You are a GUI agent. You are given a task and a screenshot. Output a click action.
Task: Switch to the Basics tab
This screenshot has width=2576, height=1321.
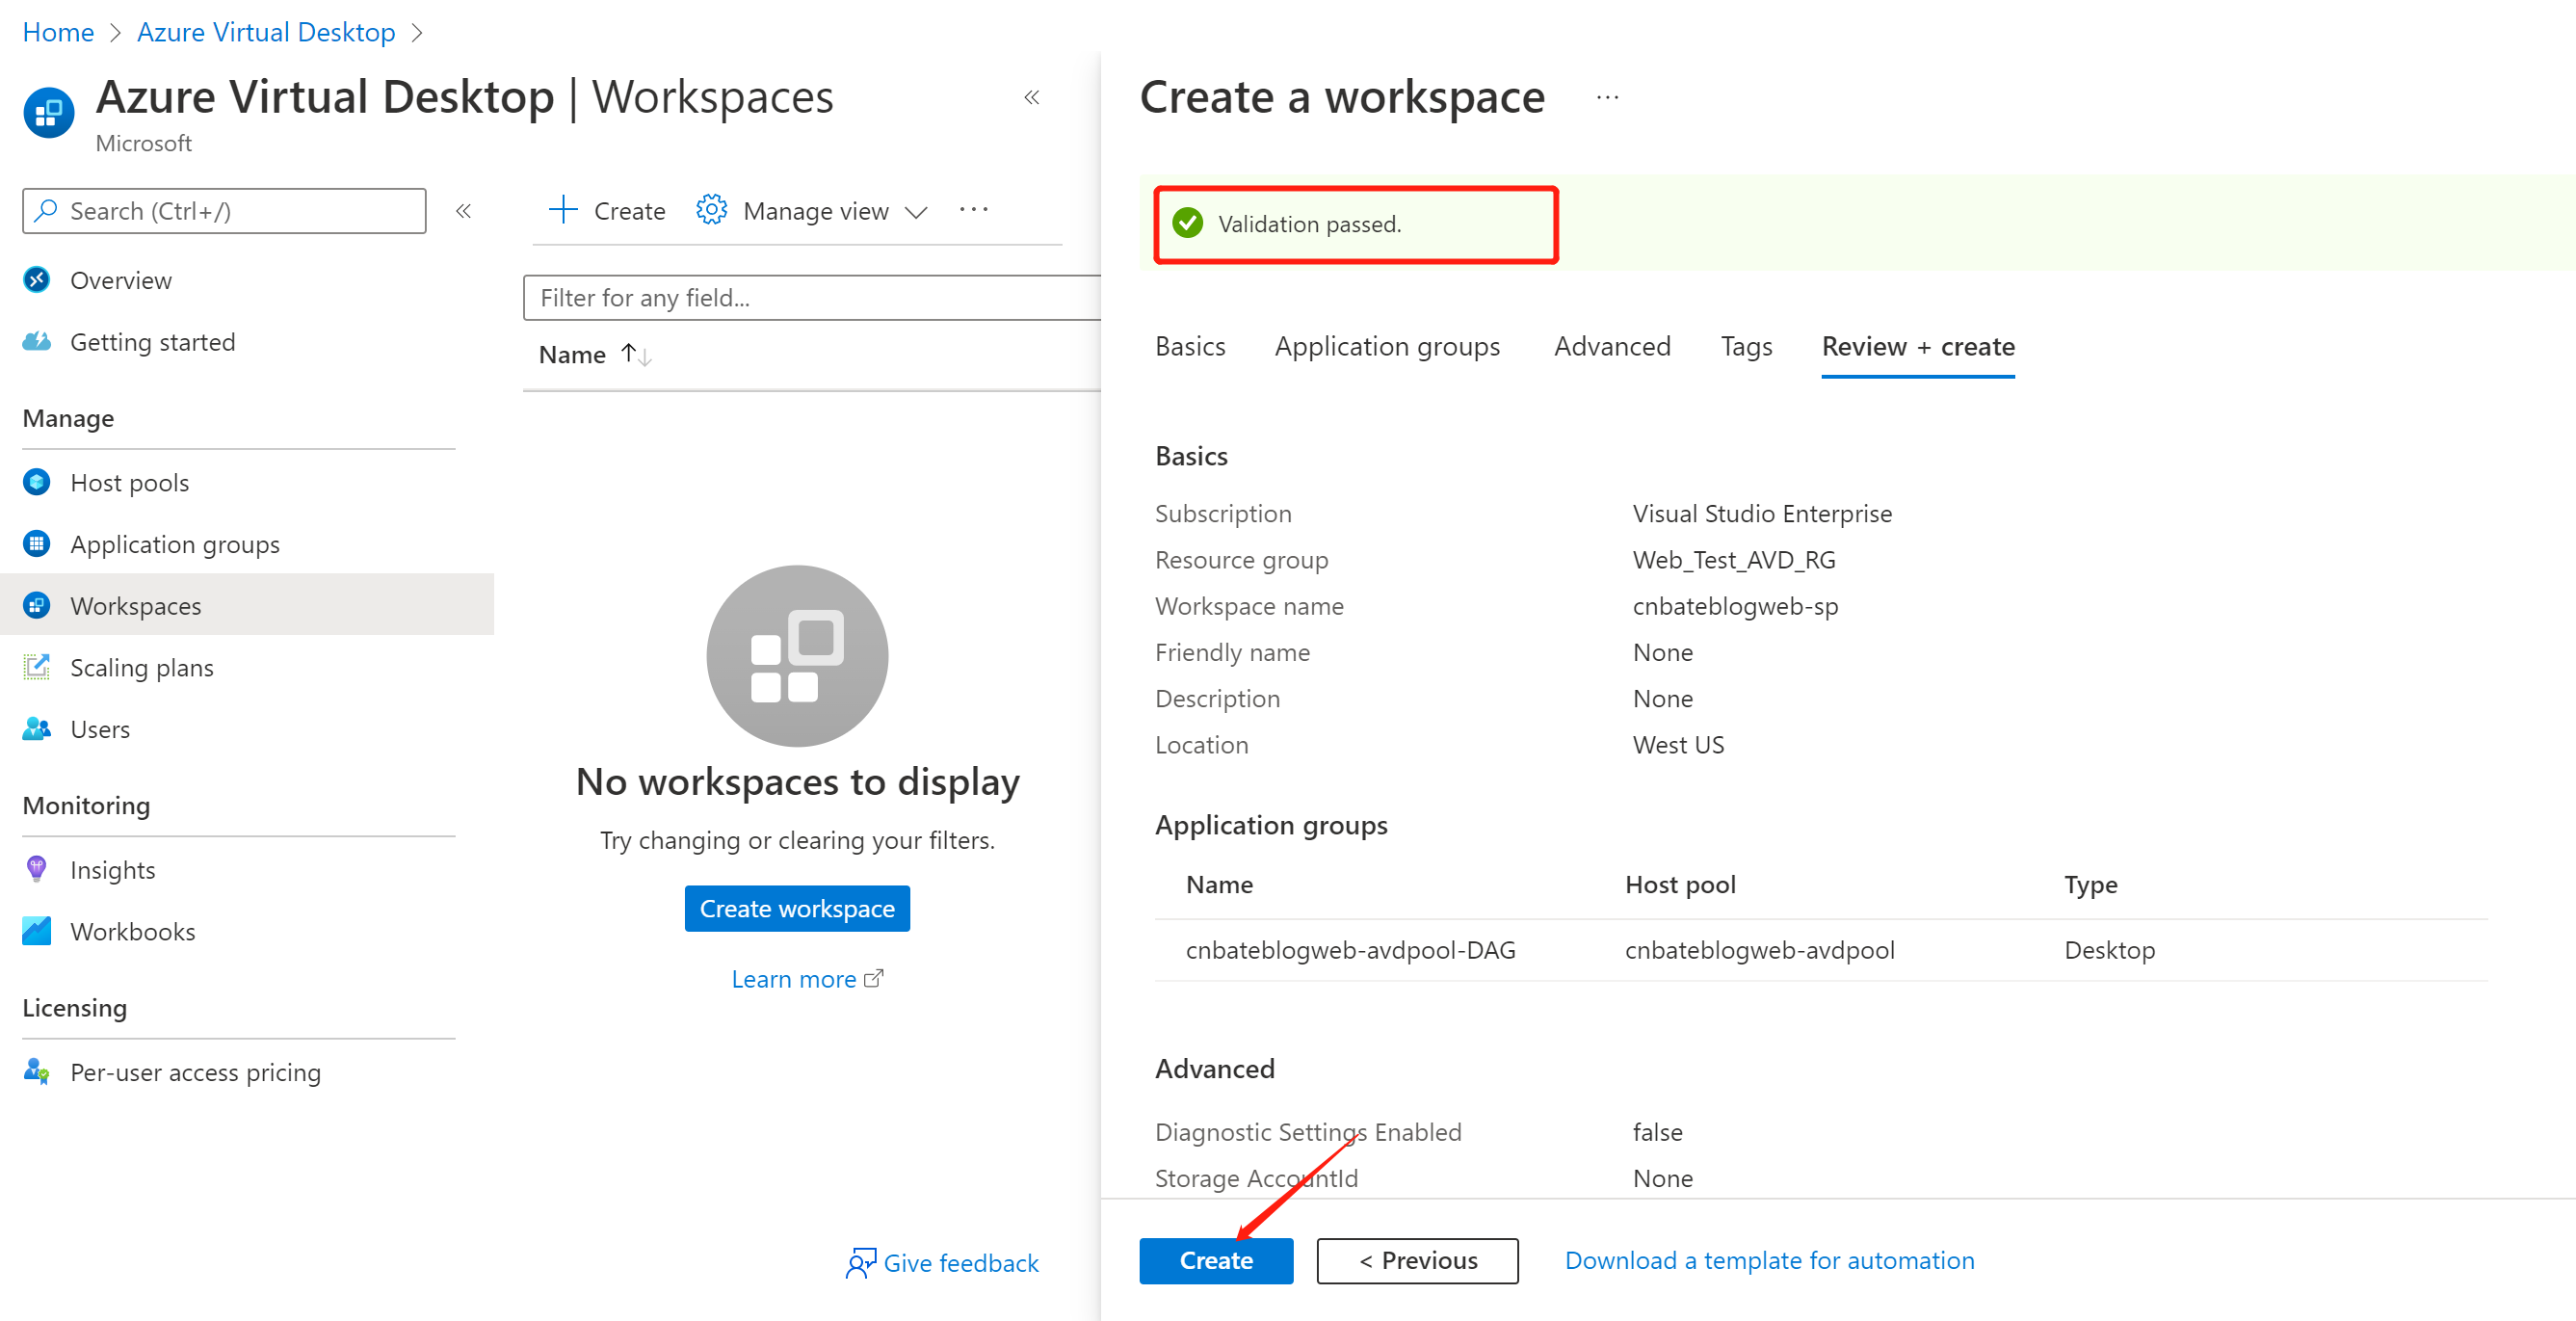1190,346
